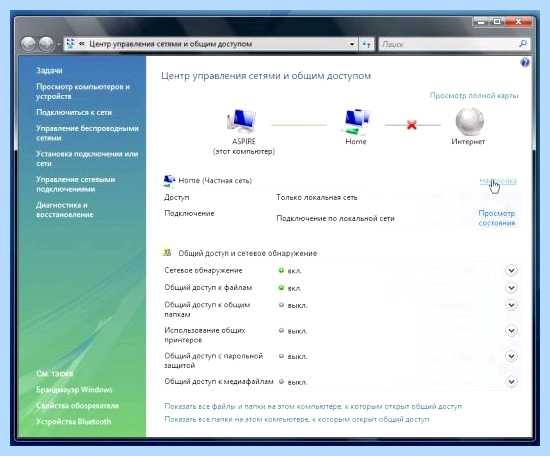The height and width of the screenshot is (456, 550).
Task: Expand the Общий доступ к файлам chevron
Action: [511, 288]
